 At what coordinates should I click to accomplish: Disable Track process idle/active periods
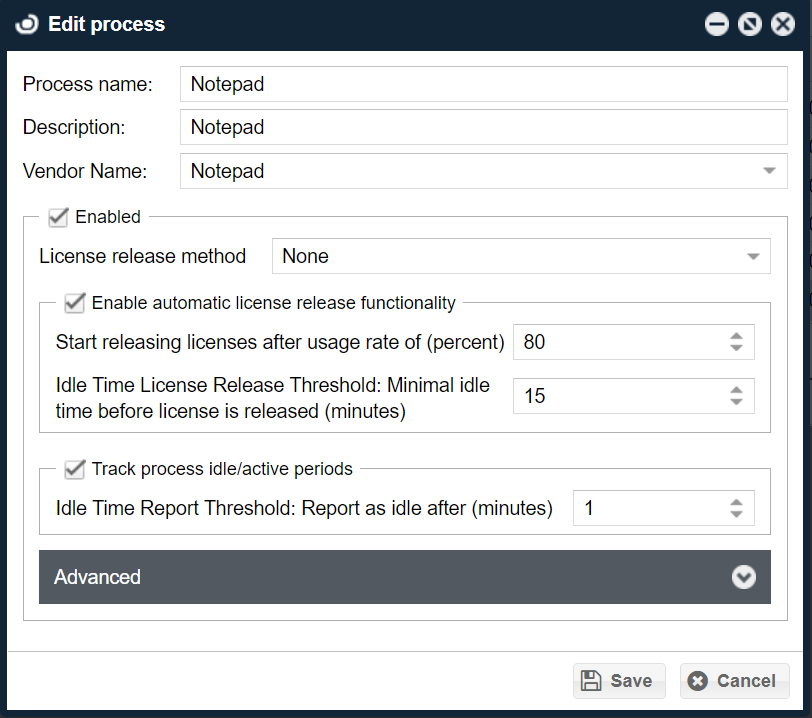[74, 468]
